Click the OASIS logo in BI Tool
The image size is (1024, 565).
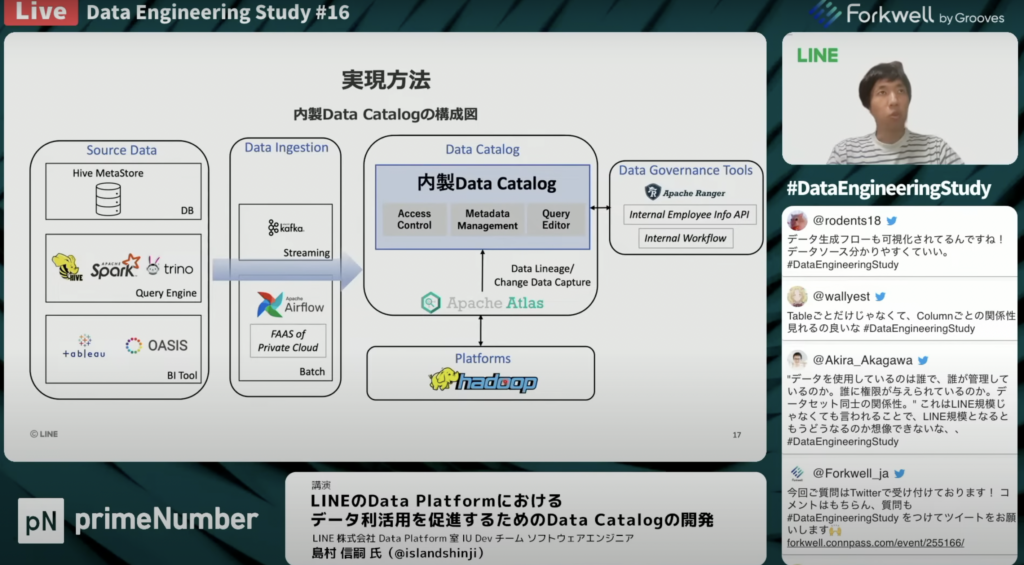pyautogui.click(x=156, y=345)
